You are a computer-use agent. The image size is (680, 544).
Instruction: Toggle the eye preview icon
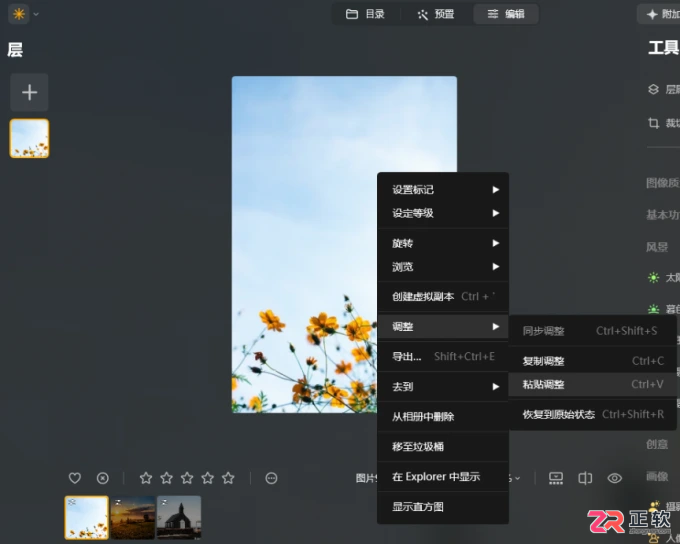pyautogui.click(x=615, y=478)
